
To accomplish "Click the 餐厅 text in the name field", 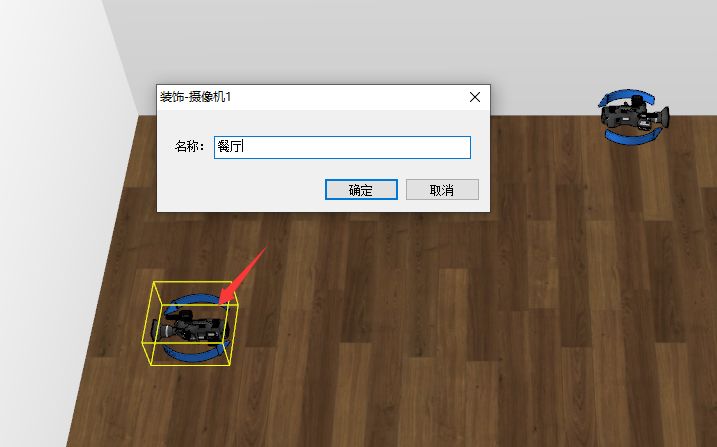I will pyautogui.click(x=230, y=147).
